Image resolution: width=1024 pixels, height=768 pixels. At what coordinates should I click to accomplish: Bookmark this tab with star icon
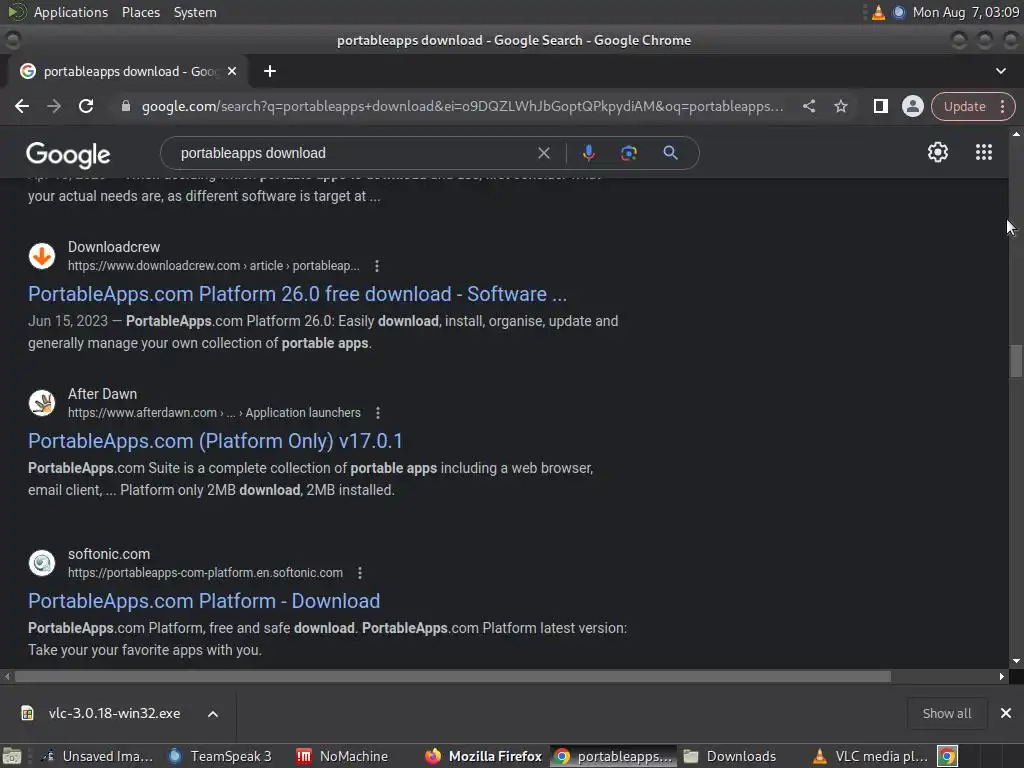point(840,106)
